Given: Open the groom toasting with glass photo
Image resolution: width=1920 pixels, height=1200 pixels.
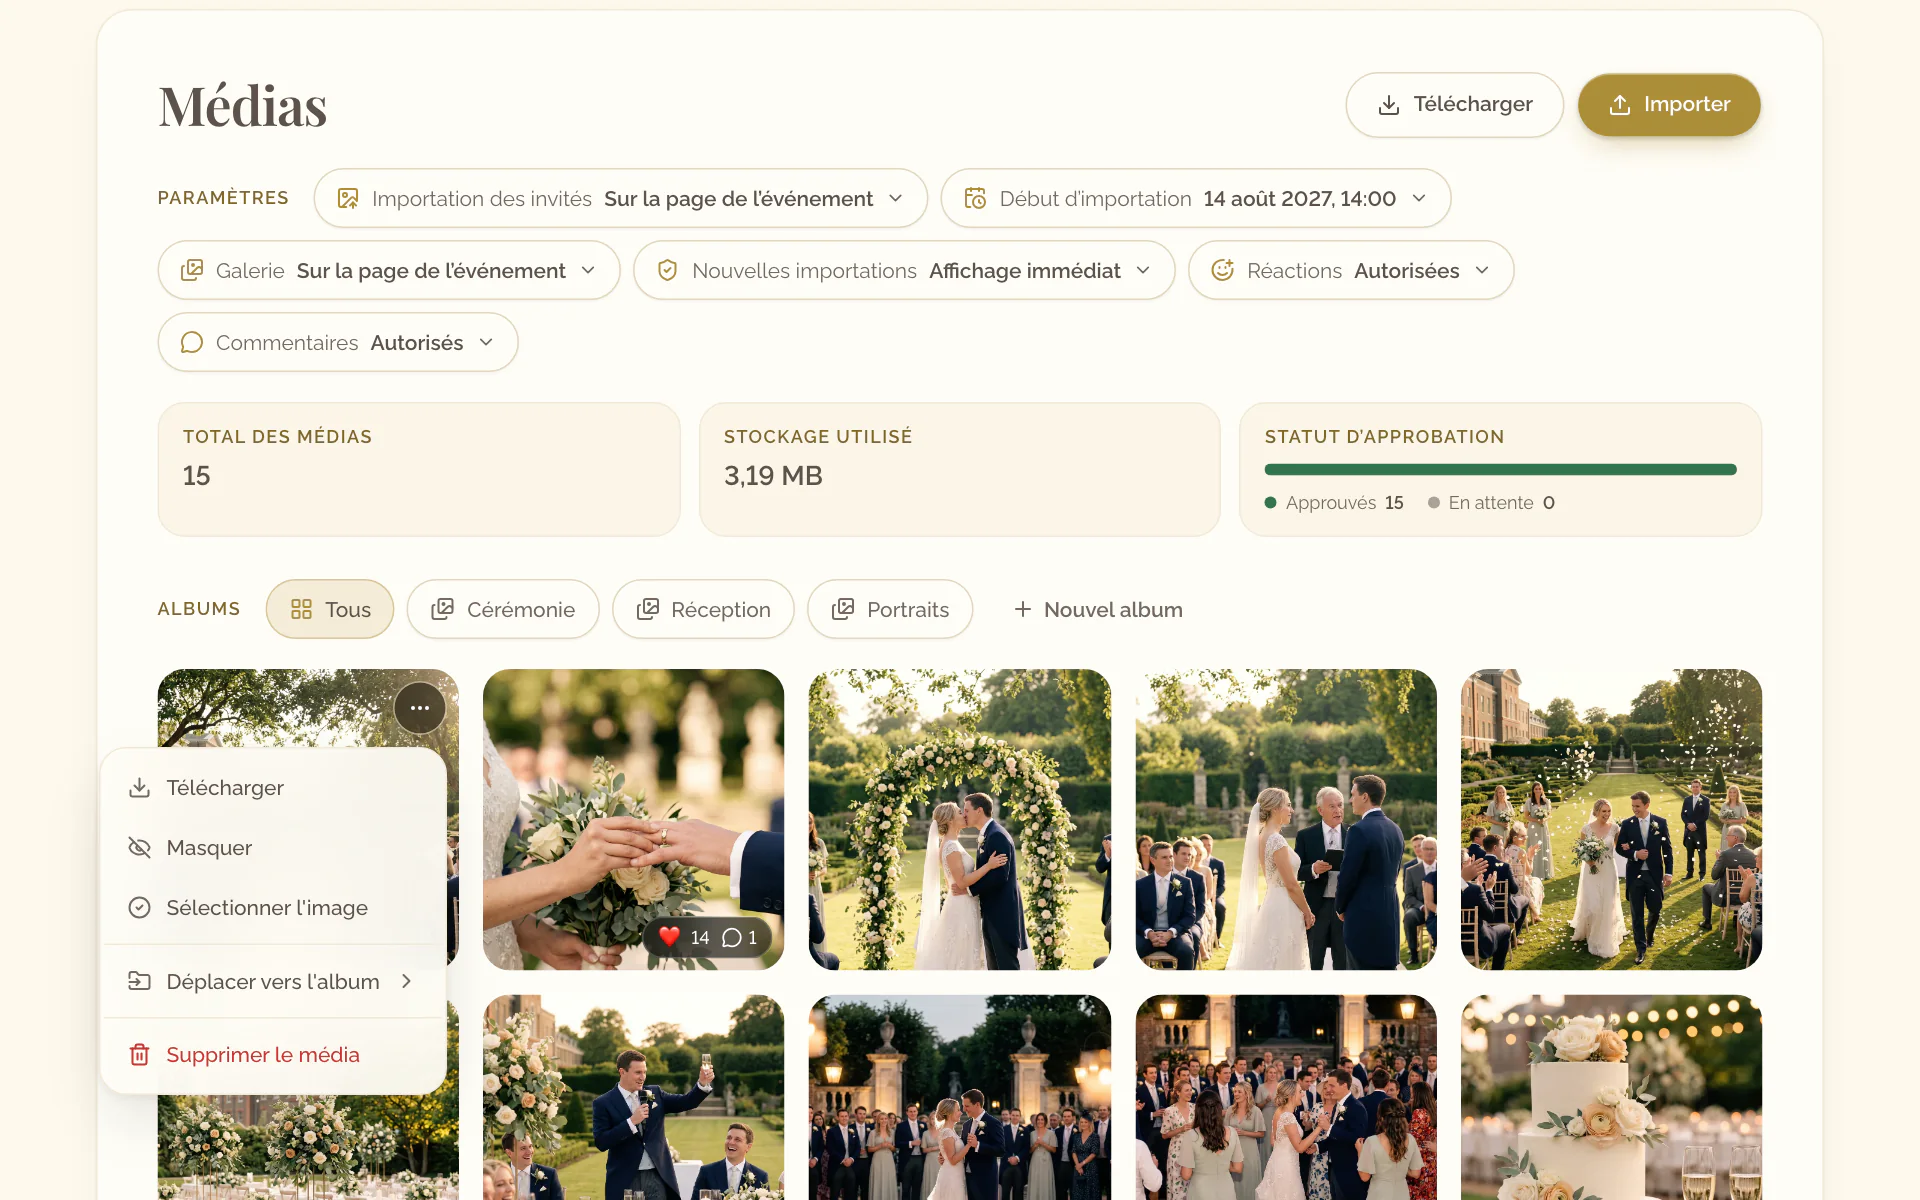Looking at the screenshot, I should click(633, 1097).
